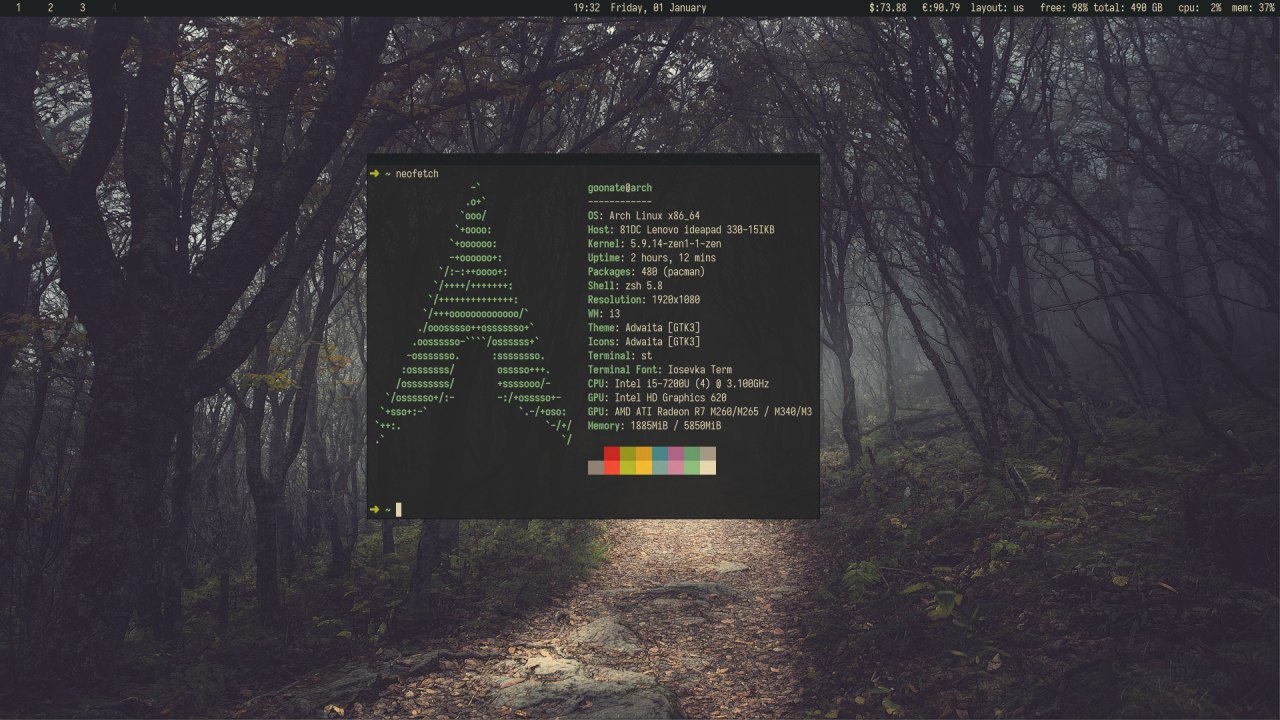Click the goonate@arch title line

click(620, 188)
